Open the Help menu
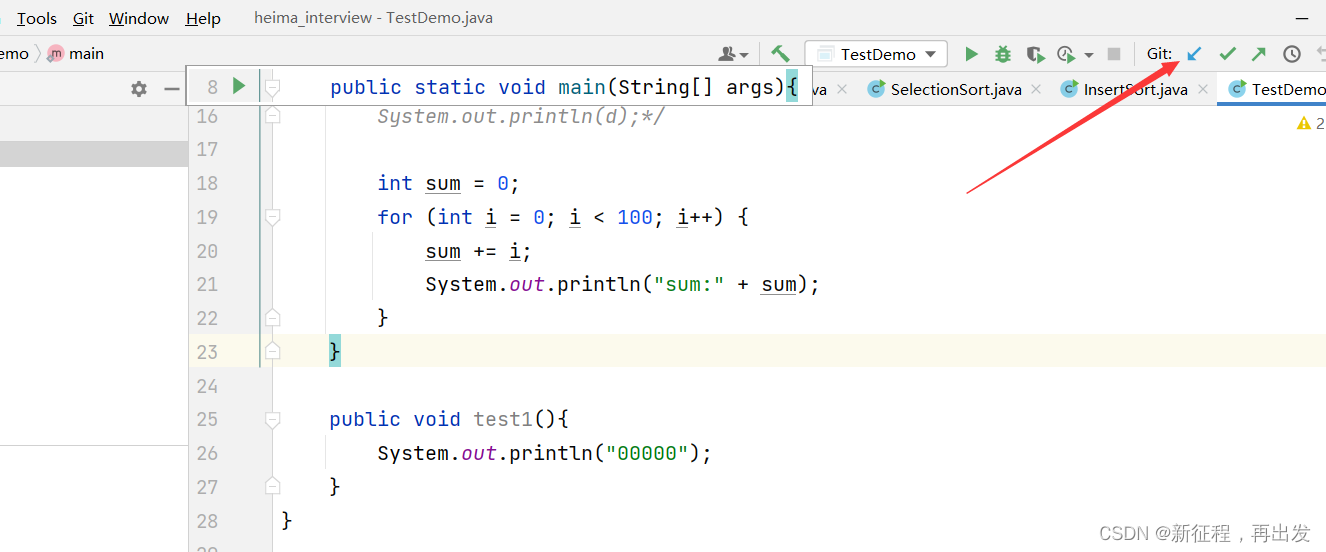The width and height of the screenshot is (1326, 552). [x=204, y=18]
